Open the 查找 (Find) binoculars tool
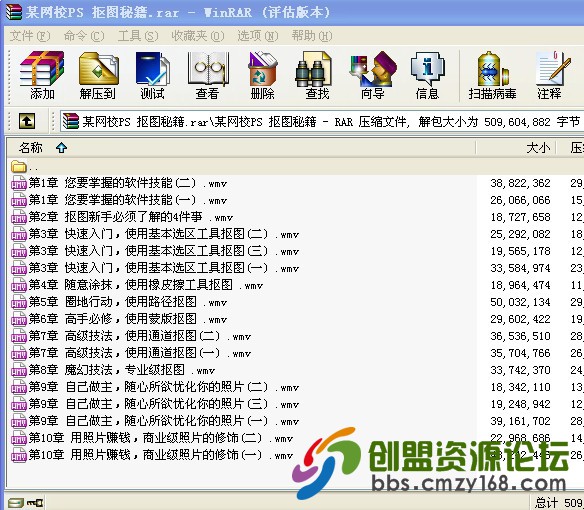Image resolution: width=584 pixels, height=510 pixels. click(317, 76)
